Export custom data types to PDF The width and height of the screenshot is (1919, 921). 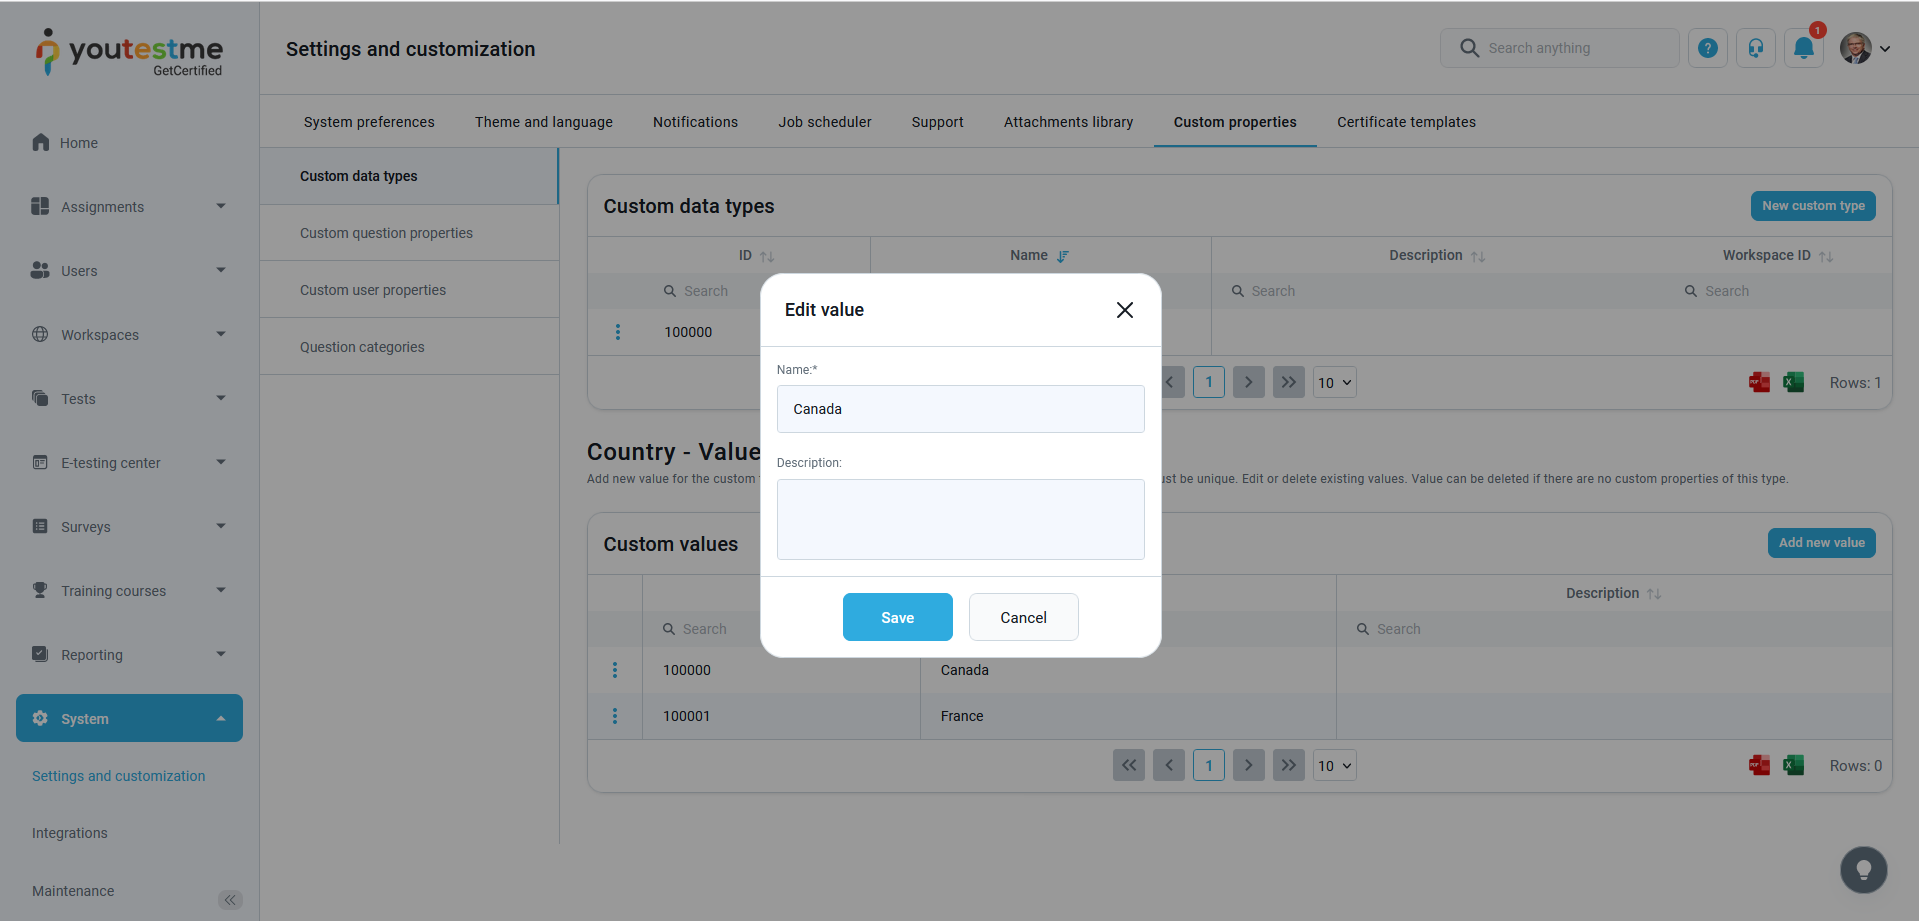pos(1759,382)
